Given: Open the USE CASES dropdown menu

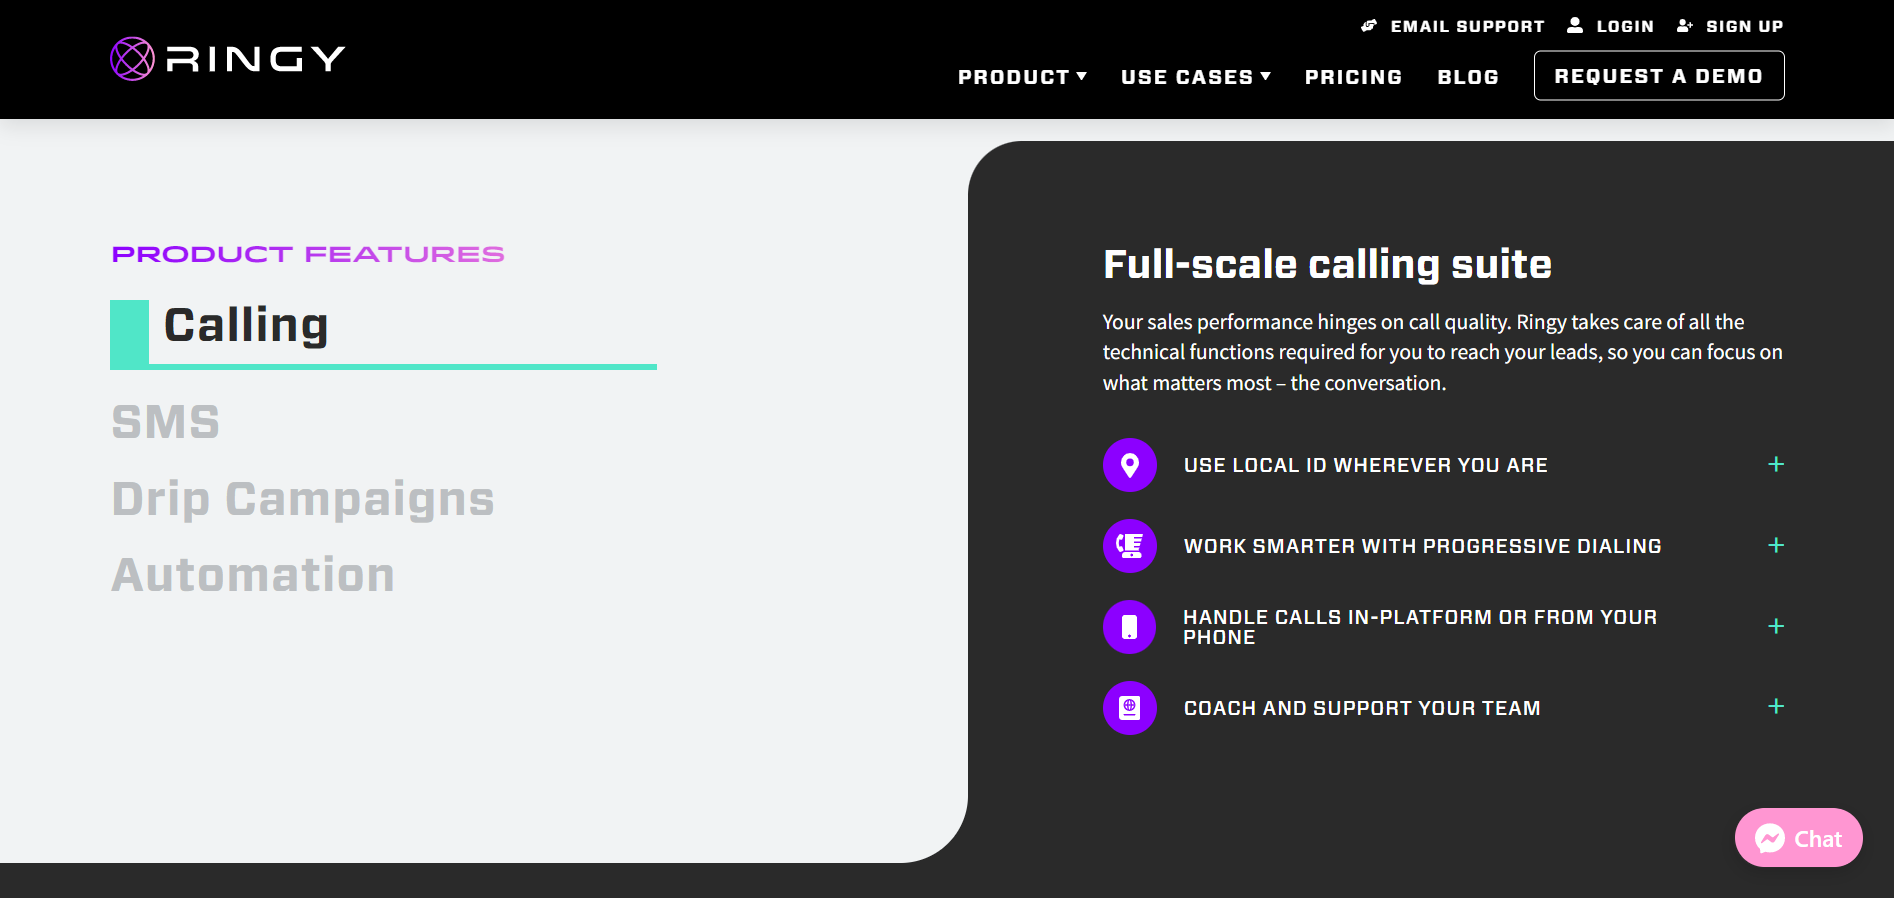Looking at the screenshot, I should (x=1195, y=76).
